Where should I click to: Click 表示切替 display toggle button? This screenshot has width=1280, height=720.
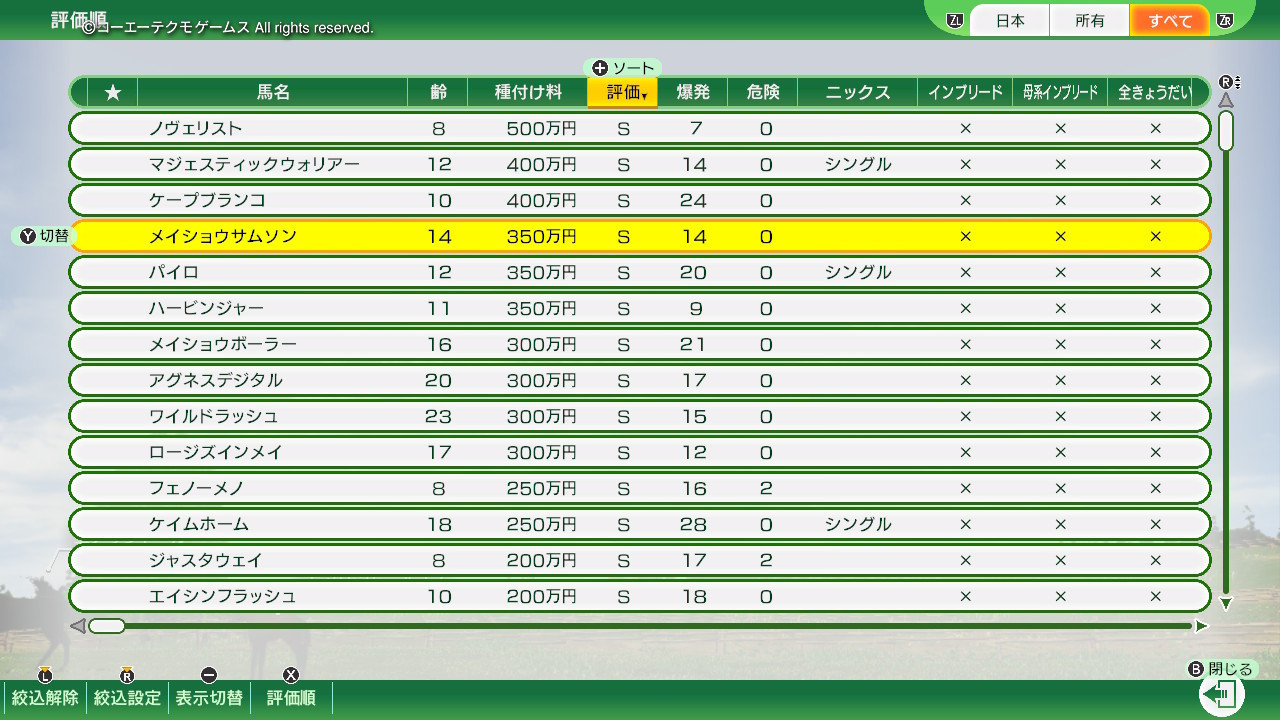pos(209,698)
